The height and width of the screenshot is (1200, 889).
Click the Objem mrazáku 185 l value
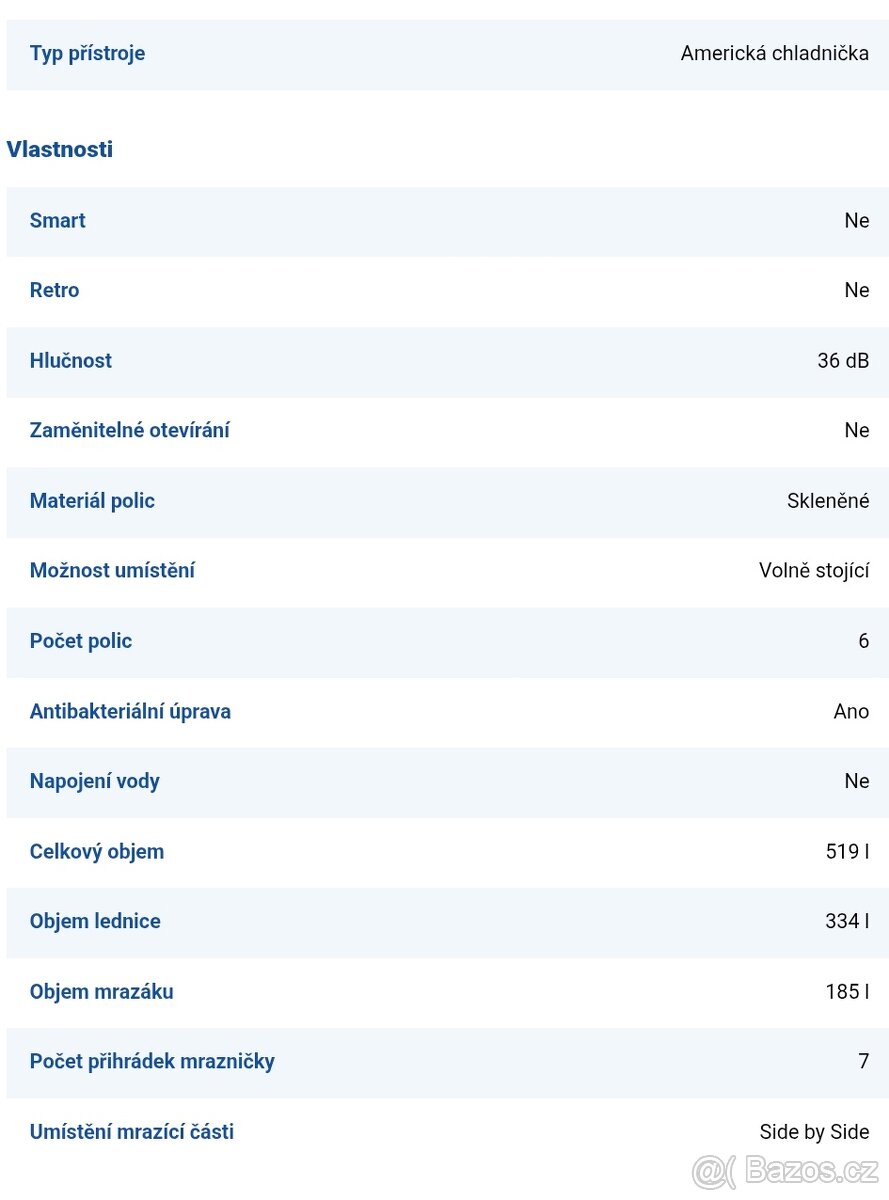click(847, 992)
